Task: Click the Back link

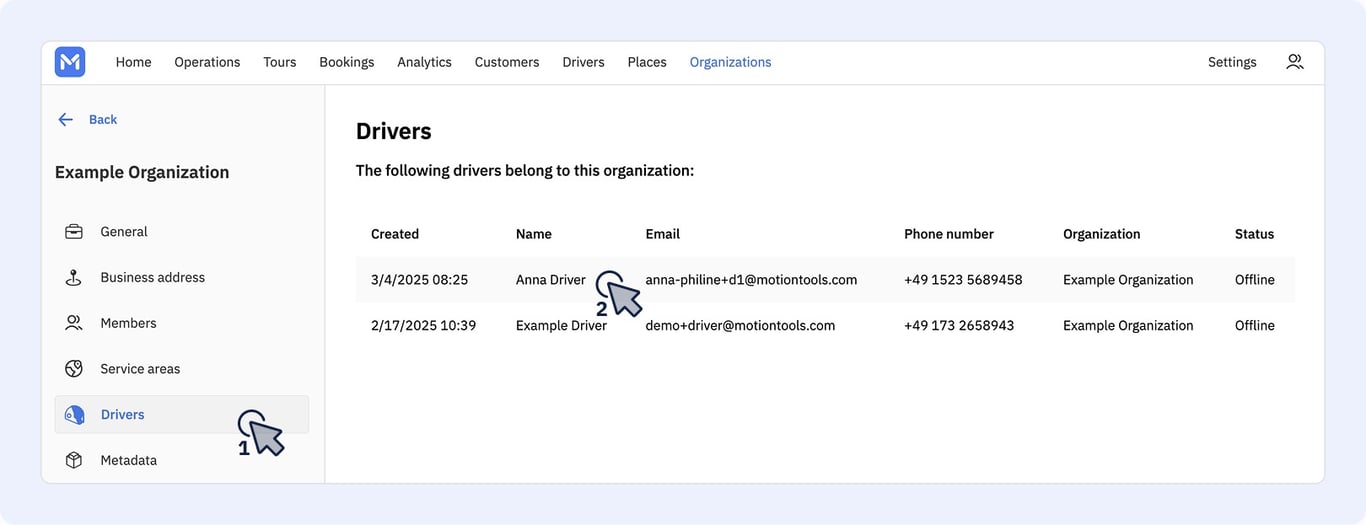Action: point(103,119)
